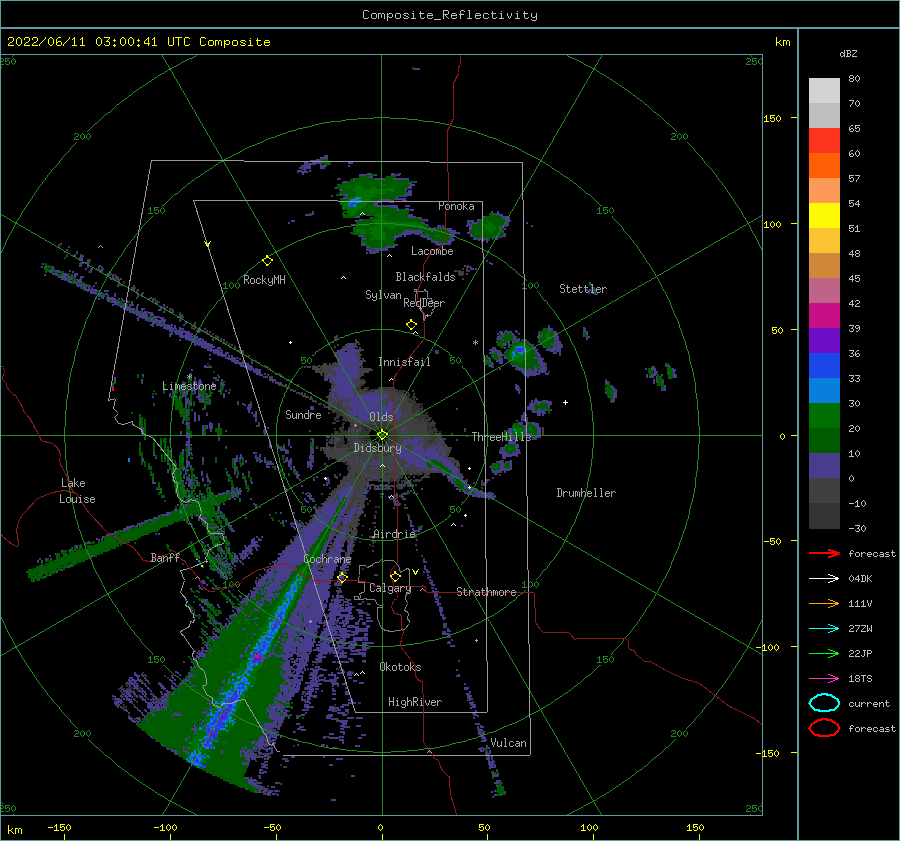900x841 pixels.
Task: Click the blue storm cell core near ThreeHills
Action: pos(519,350)
